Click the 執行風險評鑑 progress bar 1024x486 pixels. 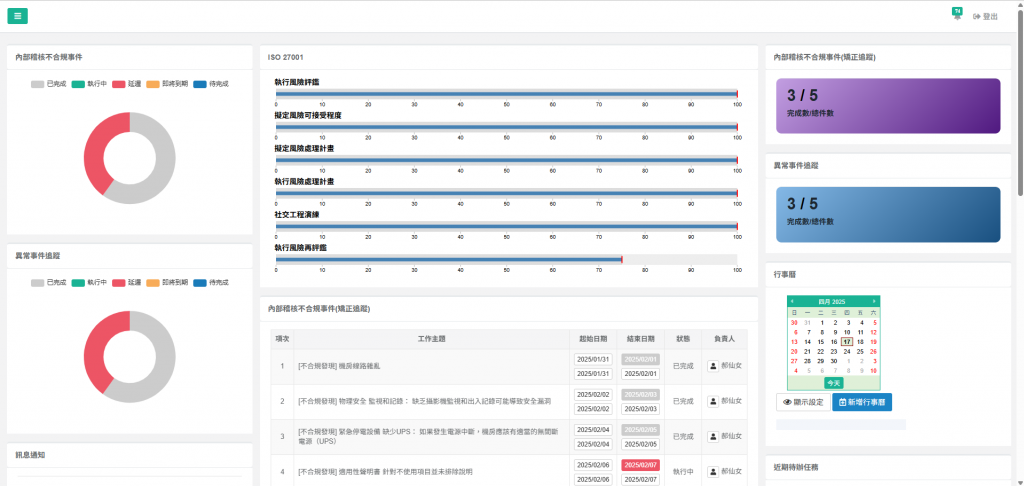pos(506,94)
